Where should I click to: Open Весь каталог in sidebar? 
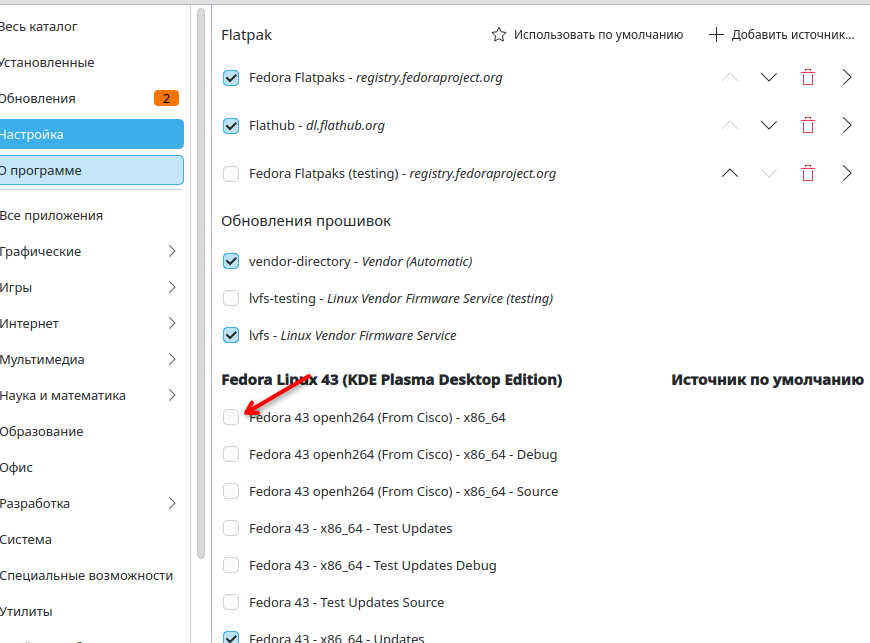coord(92,27)
